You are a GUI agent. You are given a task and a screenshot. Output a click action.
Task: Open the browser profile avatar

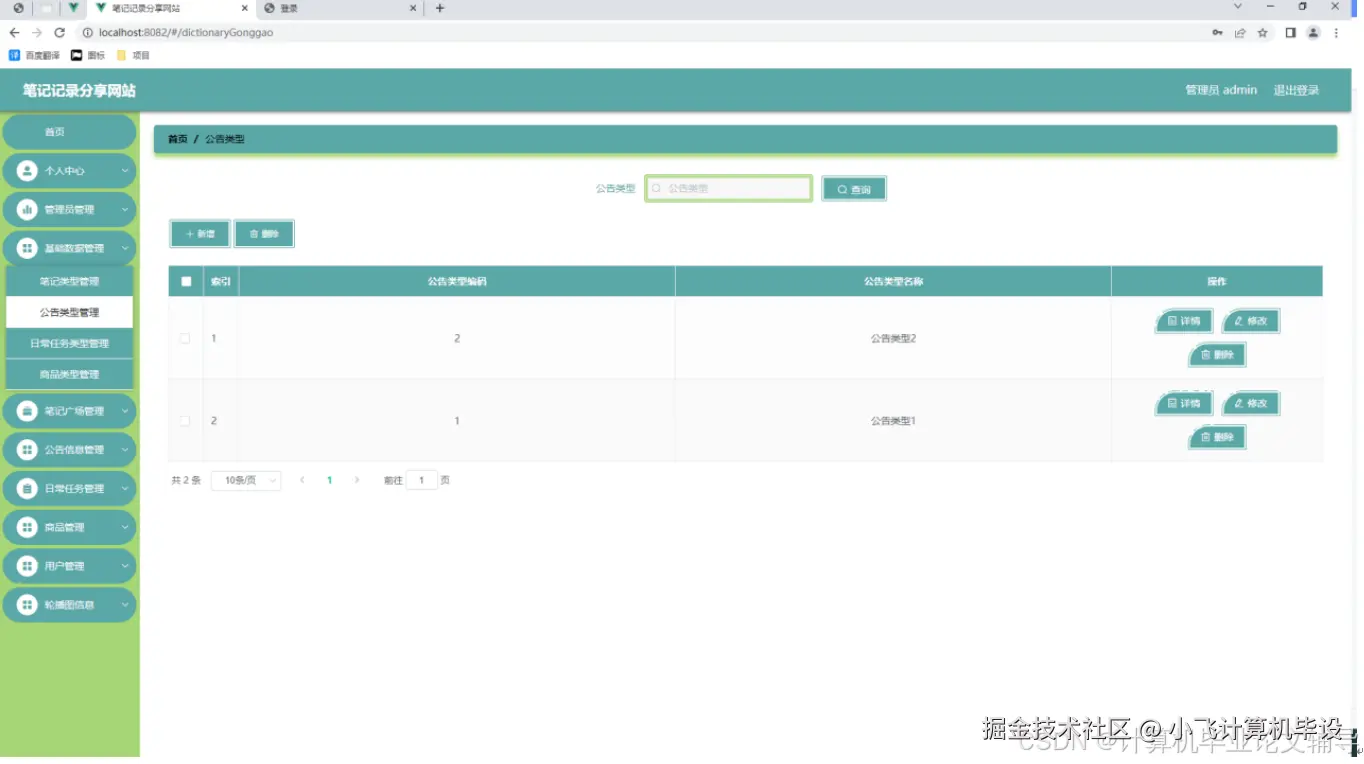[x=1314, y=33]
